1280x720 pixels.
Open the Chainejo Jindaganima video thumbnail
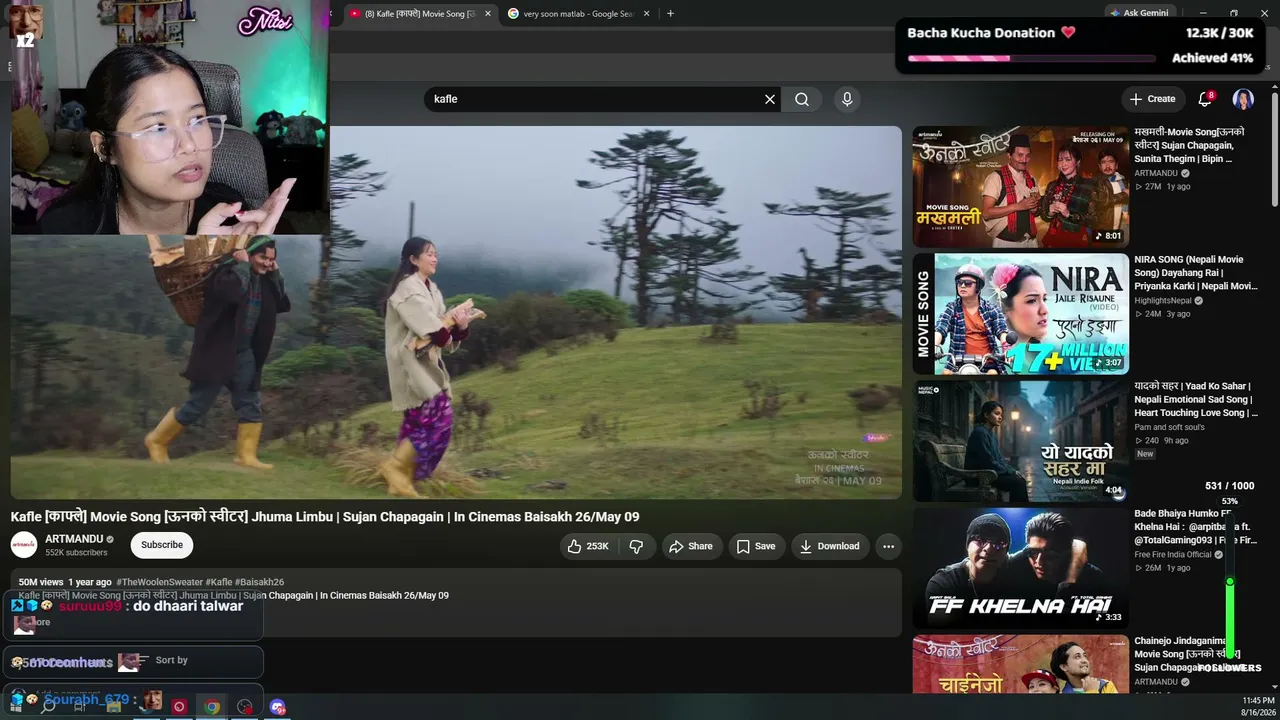pos(1020,664)
